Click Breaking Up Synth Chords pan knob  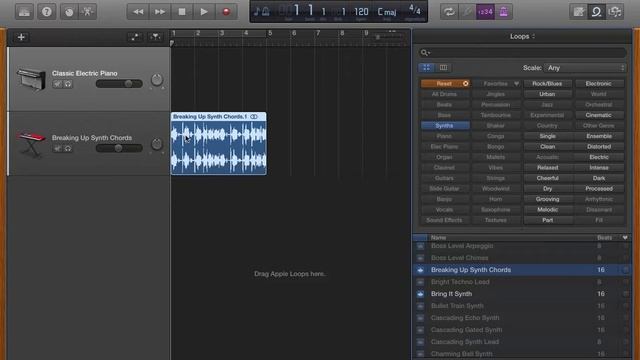[157, 144]
